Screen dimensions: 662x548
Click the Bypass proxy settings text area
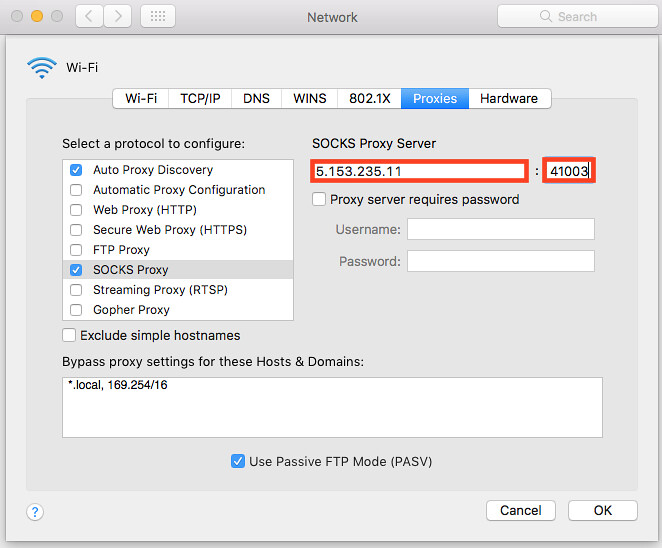click(x=332, y=407)
